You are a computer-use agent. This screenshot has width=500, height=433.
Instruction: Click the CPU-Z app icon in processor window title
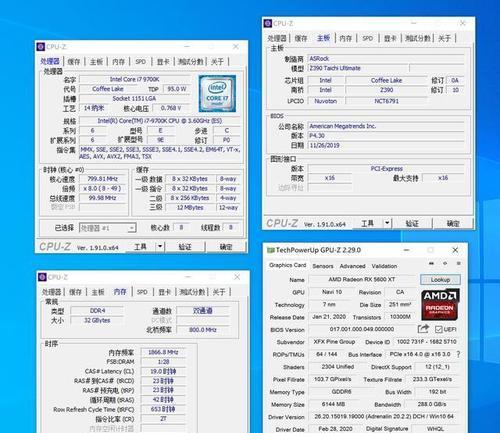click(x=41, y=47)
